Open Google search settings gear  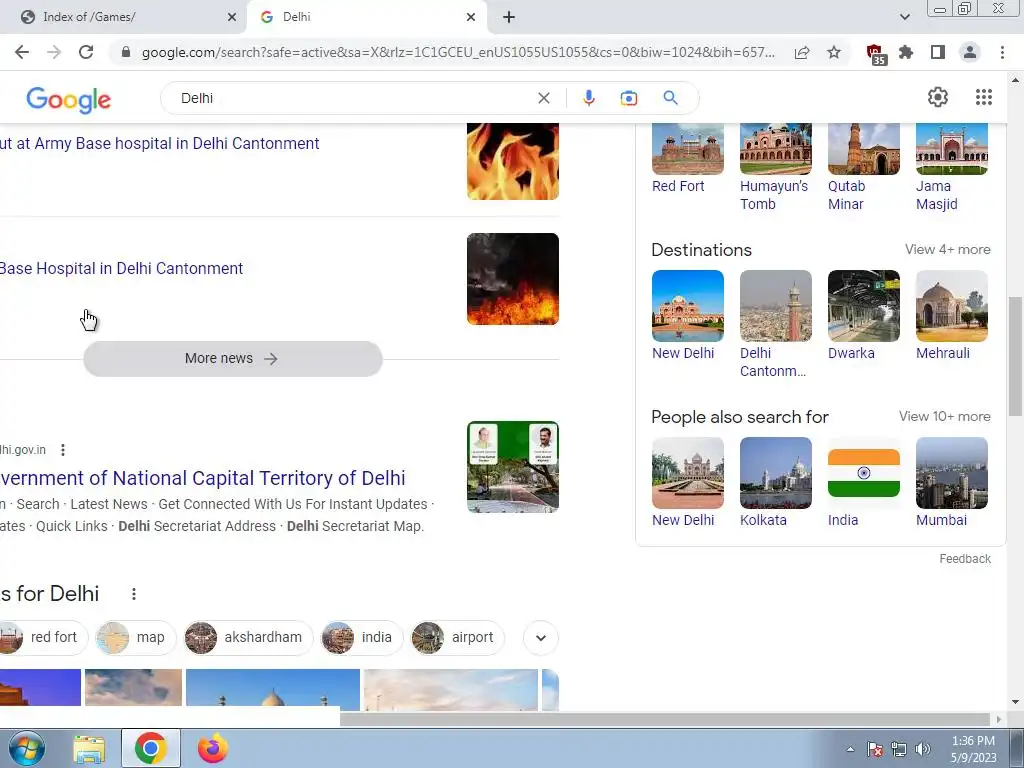click(x=938, y=97)
